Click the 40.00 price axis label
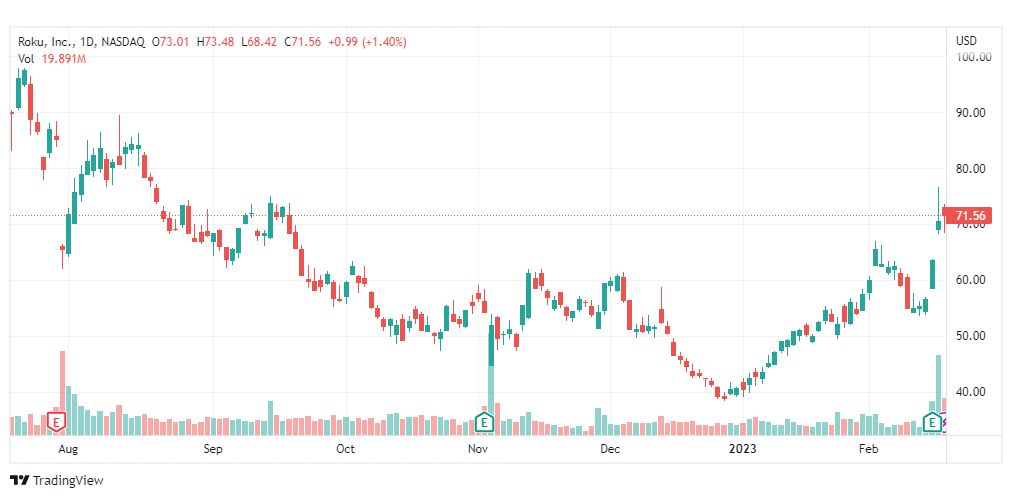The width and height of the screenshot is (1012, 498). [x=971, y=392]
